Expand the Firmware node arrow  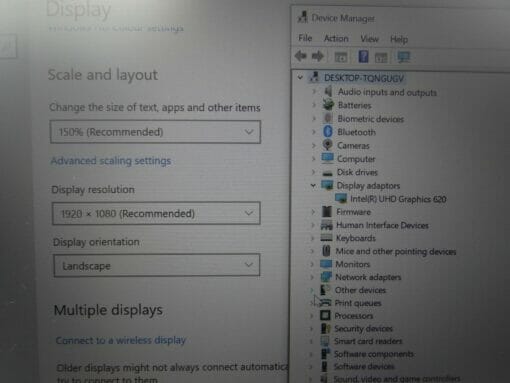pos(313,212)
